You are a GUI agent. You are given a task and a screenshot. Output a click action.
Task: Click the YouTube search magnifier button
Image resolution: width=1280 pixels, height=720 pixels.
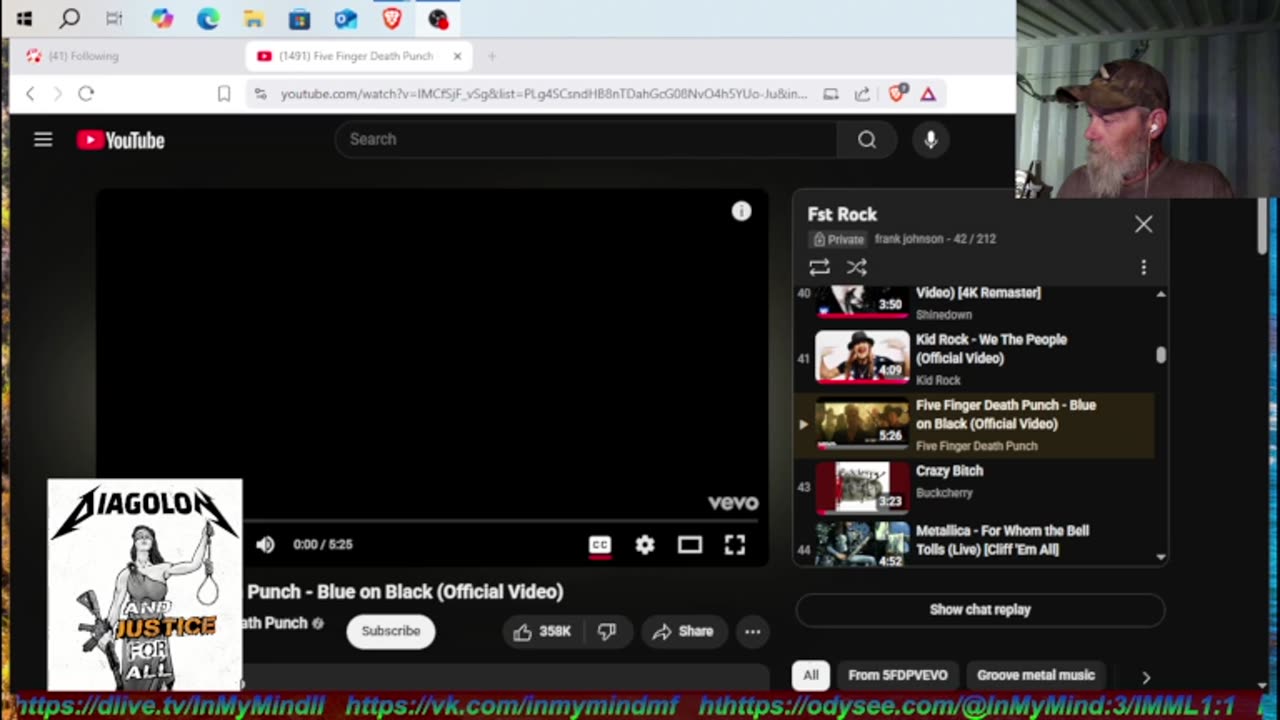point(867,140)
